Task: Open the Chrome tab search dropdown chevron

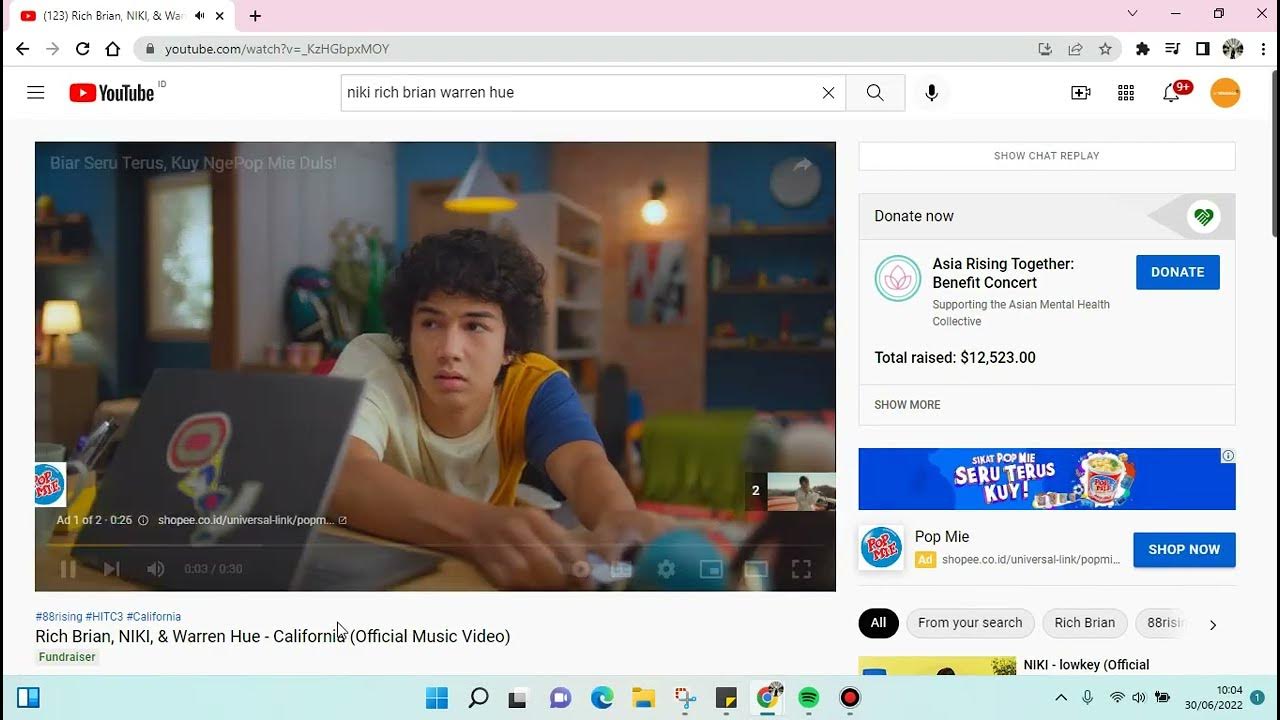Action: click(1132, 14)
